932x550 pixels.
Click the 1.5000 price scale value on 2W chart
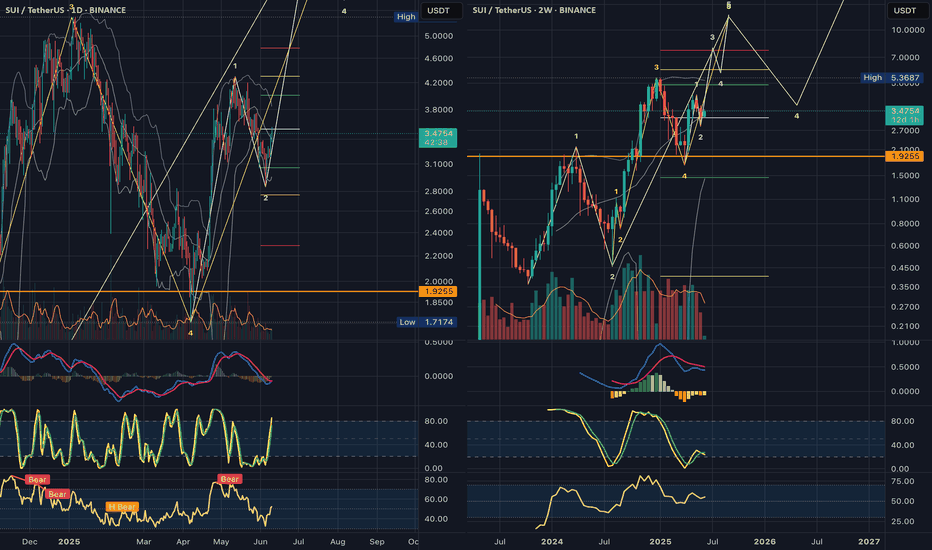click(905, 175)
